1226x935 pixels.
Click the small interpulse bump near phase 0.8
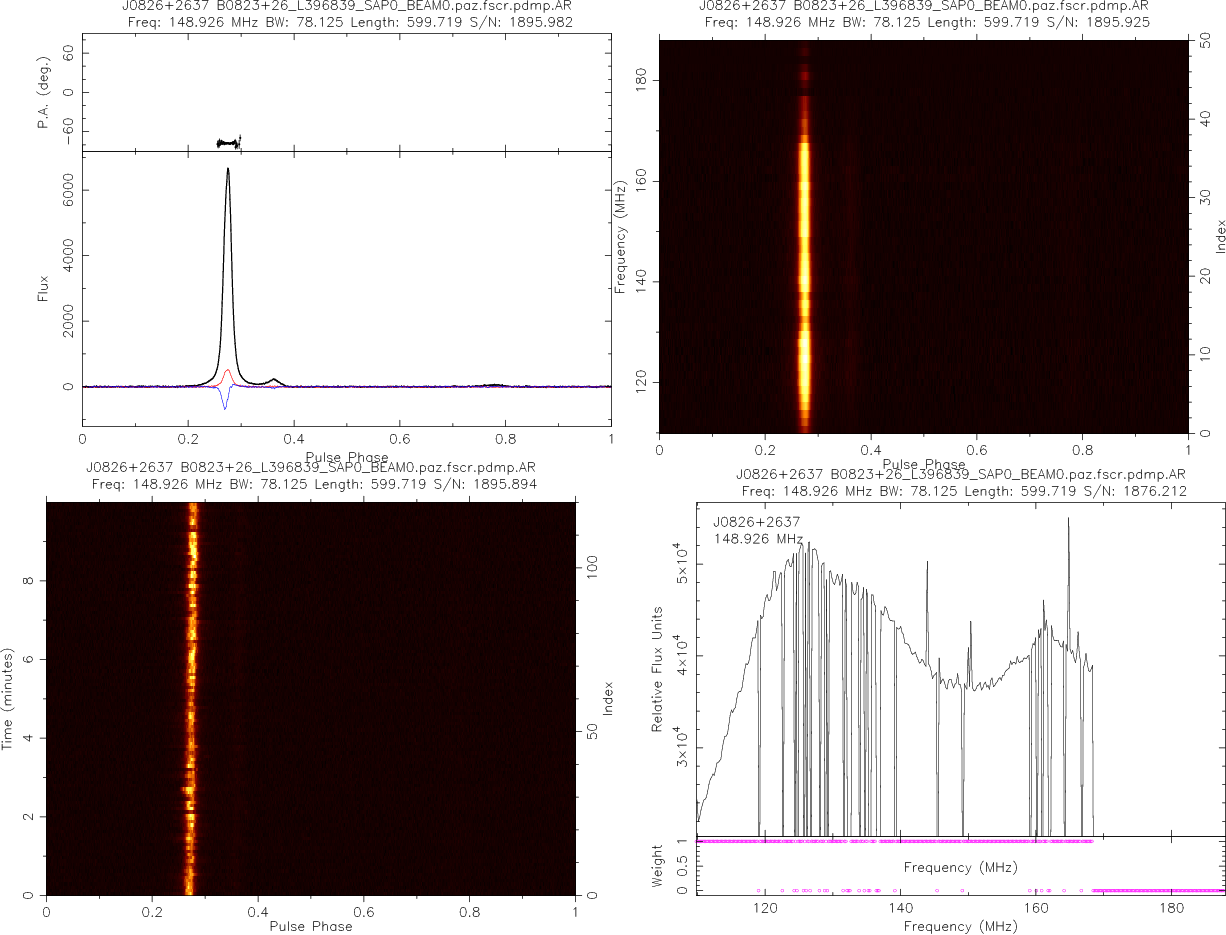coord(492,384)
